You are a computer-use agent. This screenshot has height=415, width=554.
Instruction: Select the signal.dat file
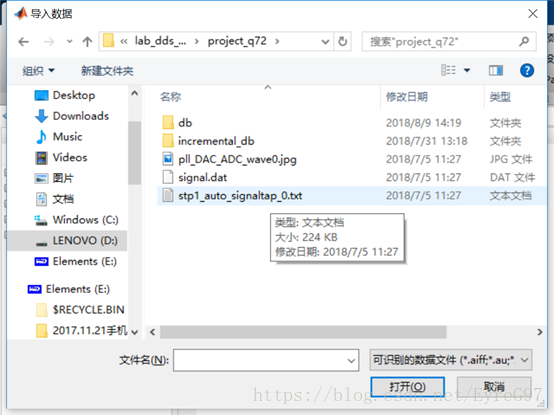[x=202, y=177]
